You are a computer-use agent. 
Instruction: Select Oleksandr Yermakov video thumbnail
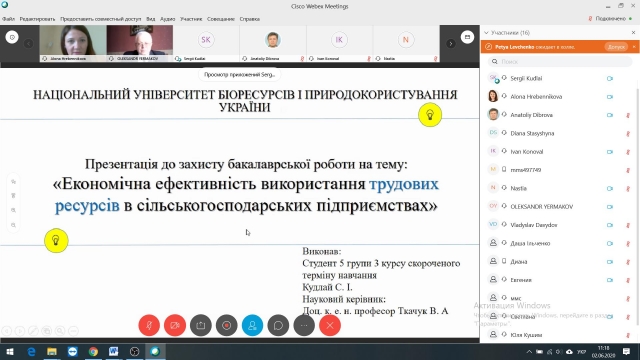click(140, 43)
